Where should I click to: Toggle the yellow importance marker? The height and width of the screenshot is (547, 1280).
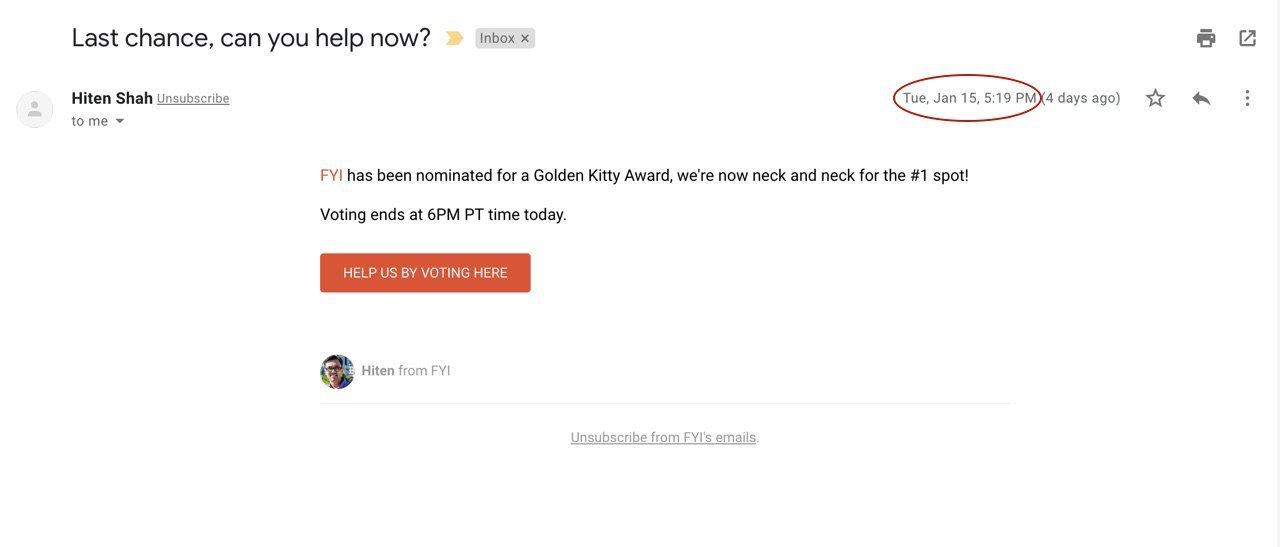[x=454, y=39]
